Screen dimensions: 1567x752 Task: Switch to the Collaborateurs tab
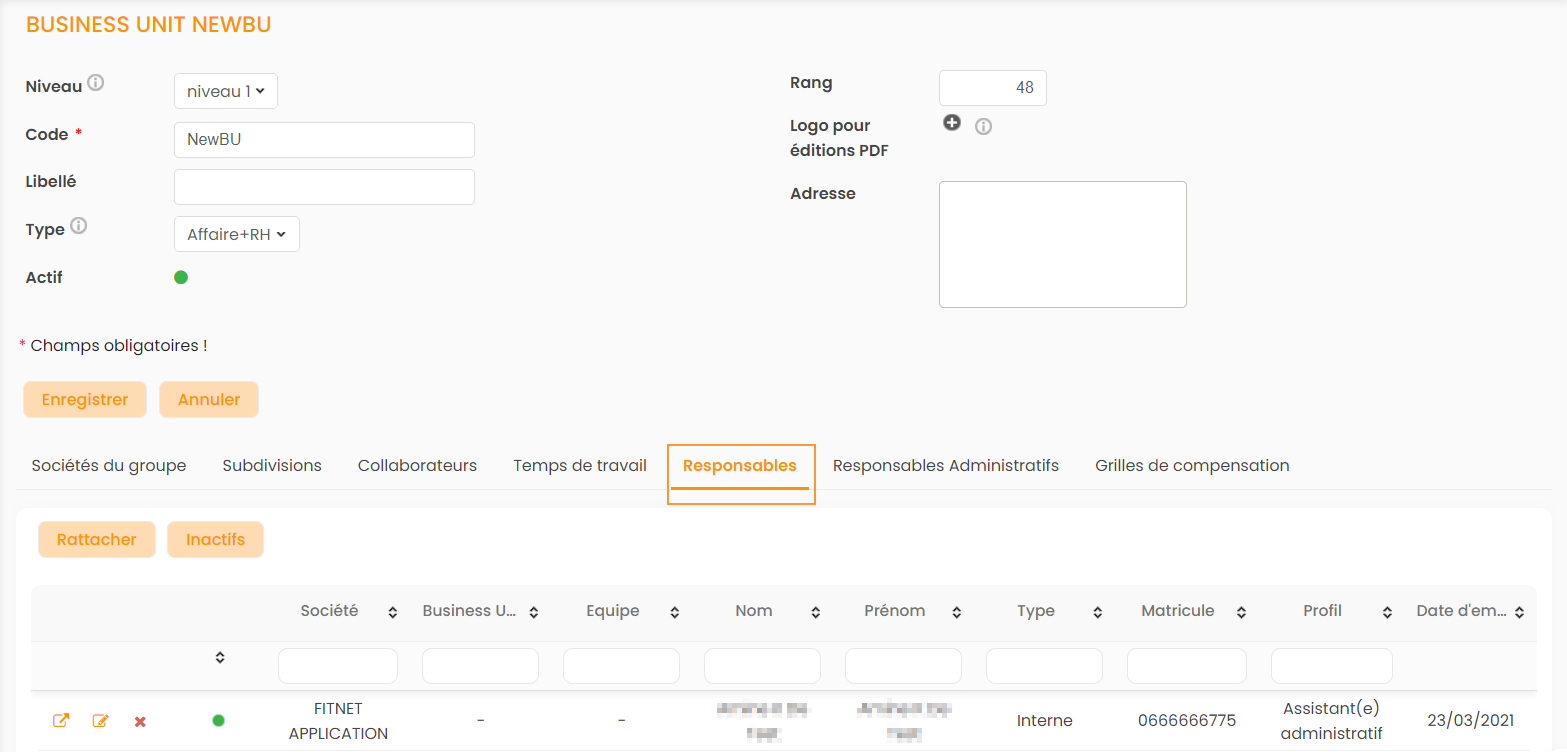pyautogui.click(x=417, y=465)
